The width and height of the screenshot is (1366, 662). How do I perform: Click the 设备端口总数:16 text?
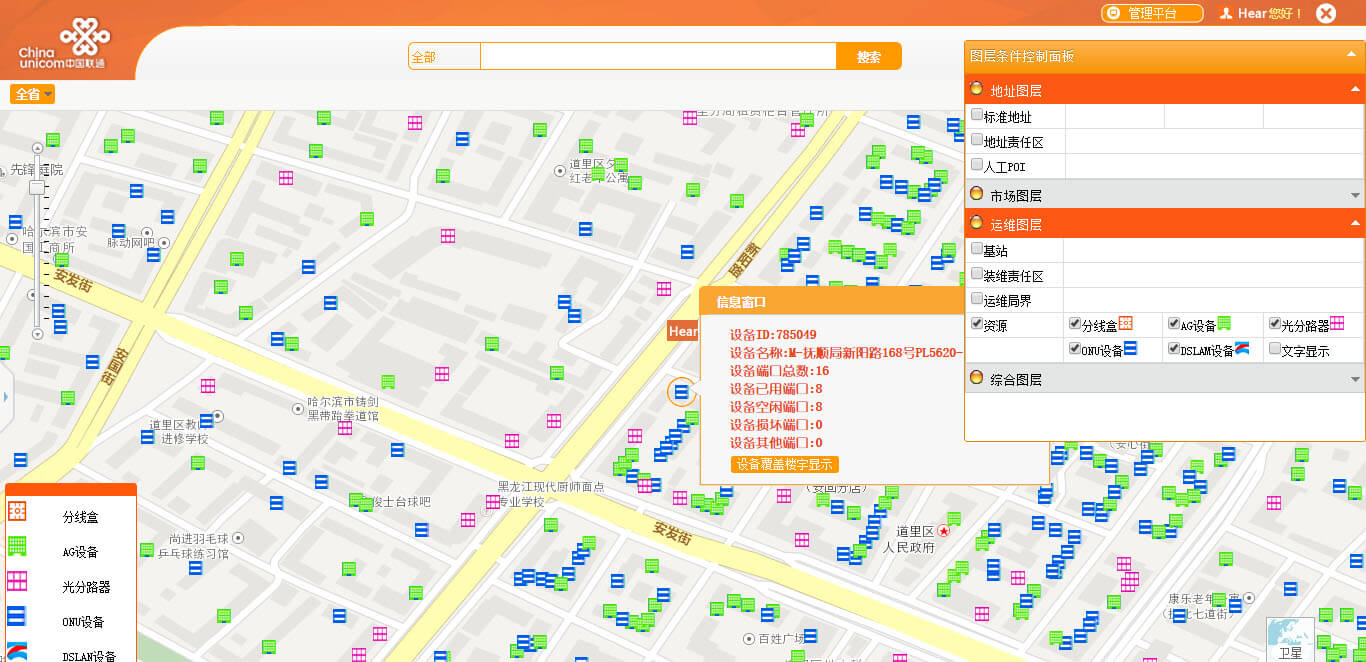coord(779,370)
